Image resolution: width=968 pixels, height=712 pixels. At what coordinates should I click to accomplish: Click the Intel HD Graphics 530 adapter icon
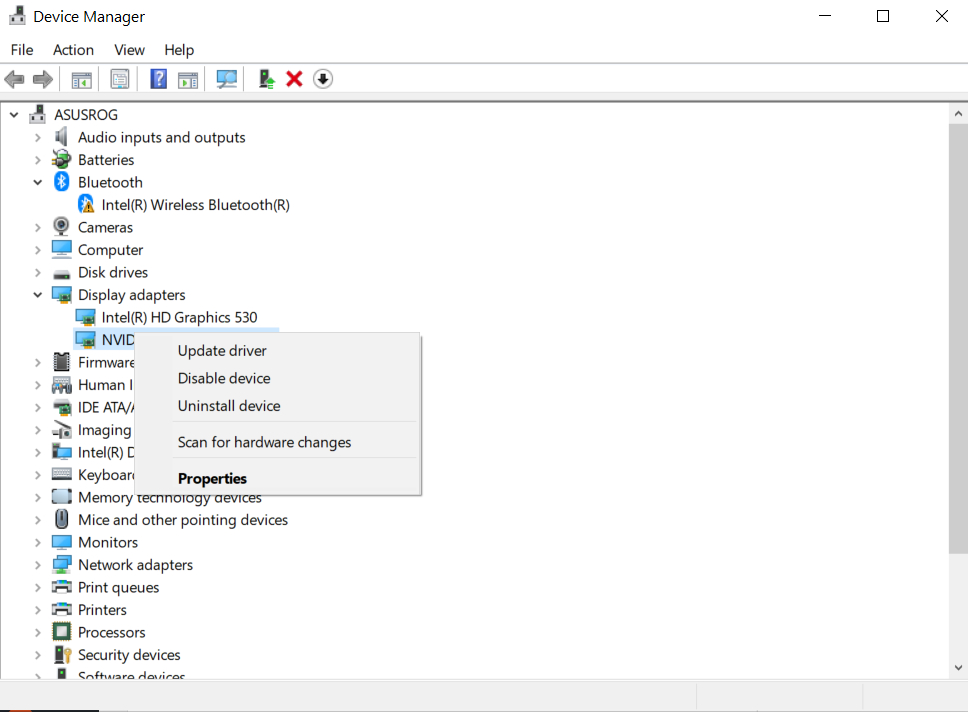coord(85,317)
